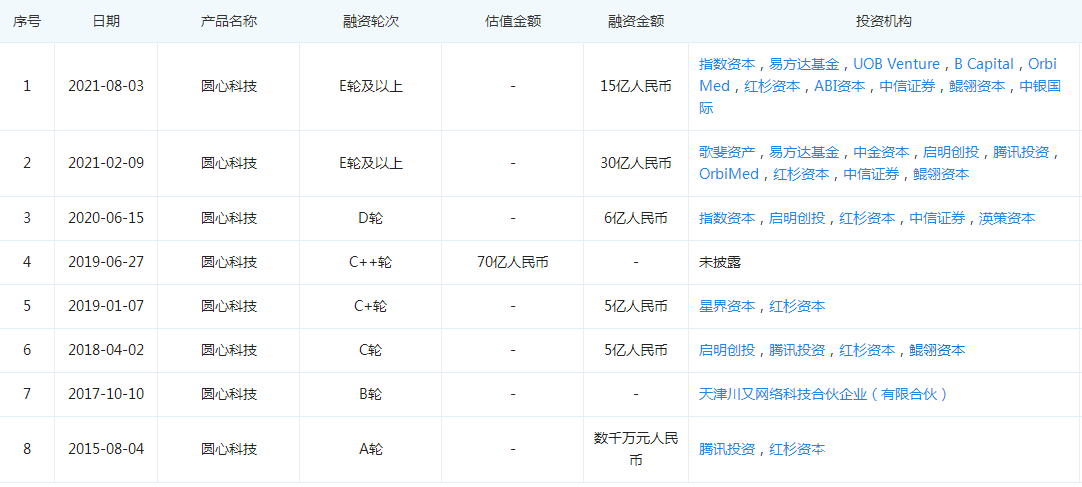Open 指数资本 link in 2021-08-03 row

pyautogui.click(x=727, y=65)
